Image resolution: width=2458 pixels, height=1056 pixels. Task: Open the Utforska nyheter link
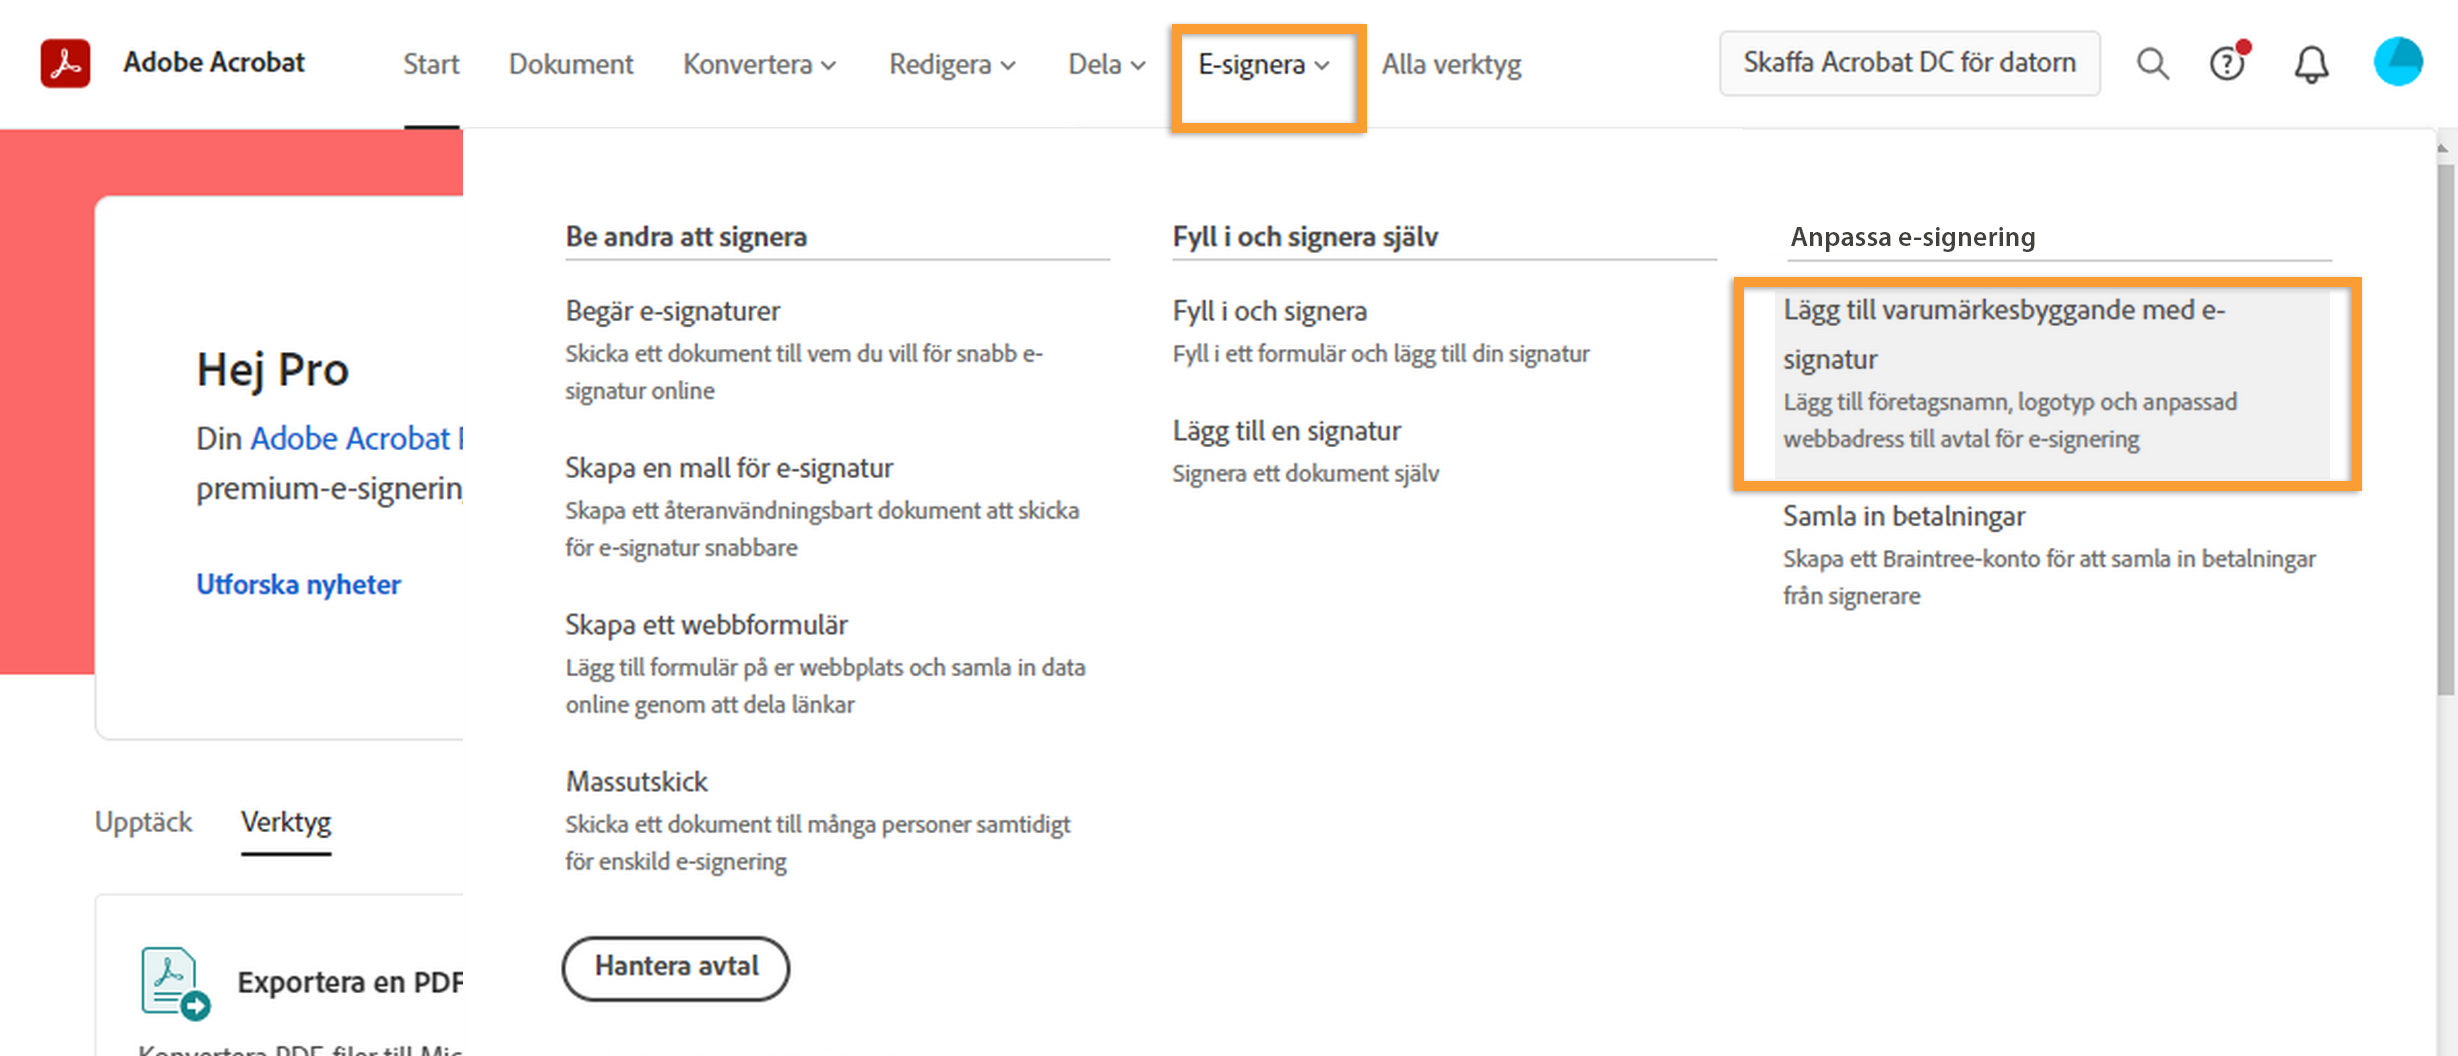point(298,584)
